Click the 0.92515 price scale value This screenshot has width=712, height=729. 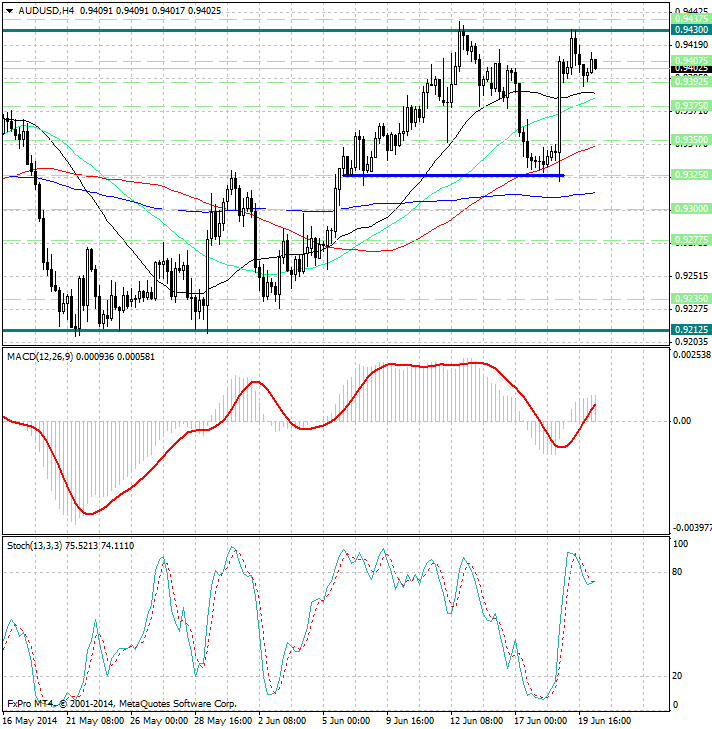[691, 276]
